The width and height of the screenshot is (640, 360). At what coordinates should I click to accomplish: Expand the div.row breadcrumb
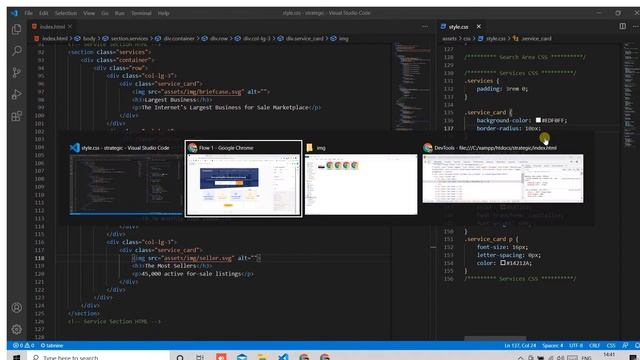[215, 39]
